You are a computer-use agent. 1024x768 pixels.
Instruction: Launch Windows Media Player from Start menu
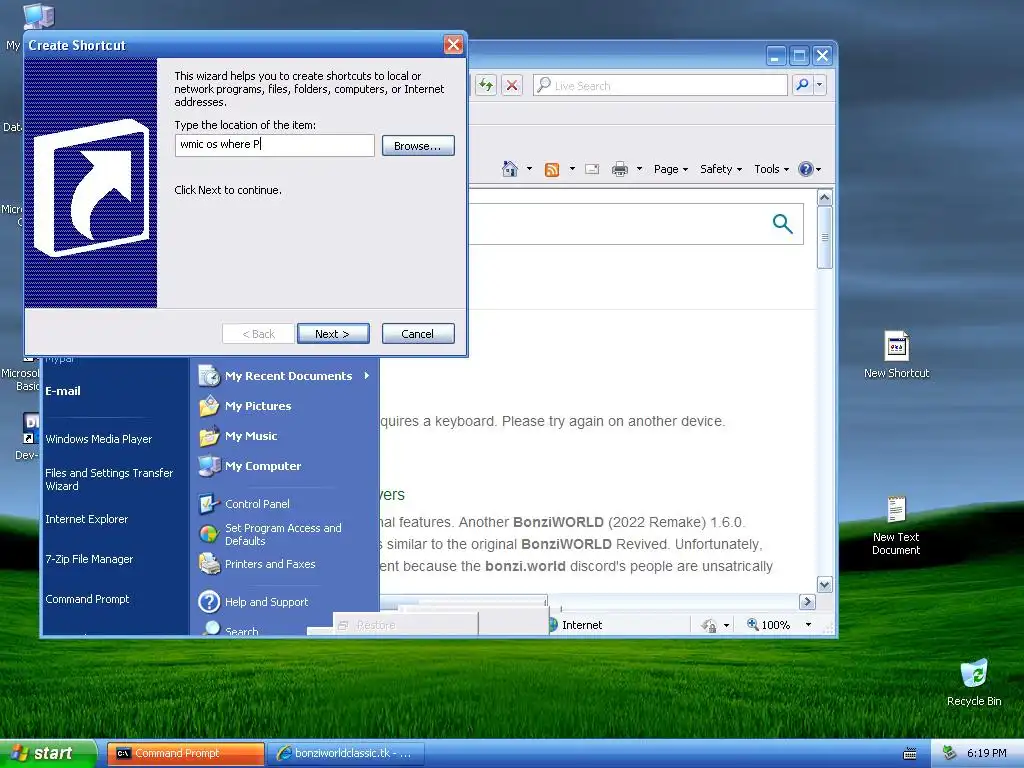(x=99, y=440)
